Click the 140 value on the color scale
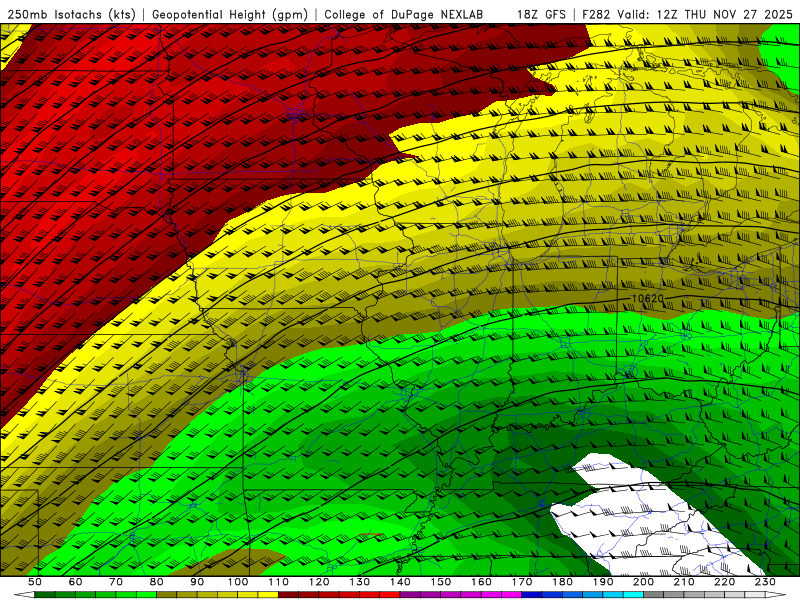 coord(400,582)
